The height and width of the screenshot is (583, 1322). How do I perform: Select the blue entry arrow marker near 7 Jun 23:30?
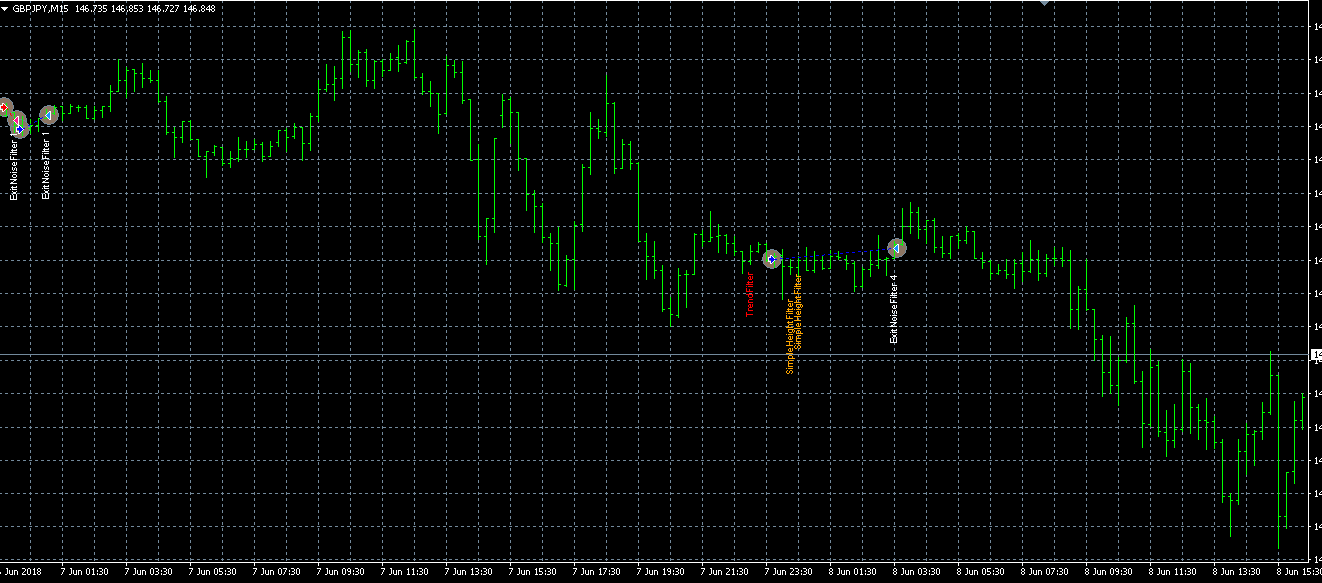[771, 259]
